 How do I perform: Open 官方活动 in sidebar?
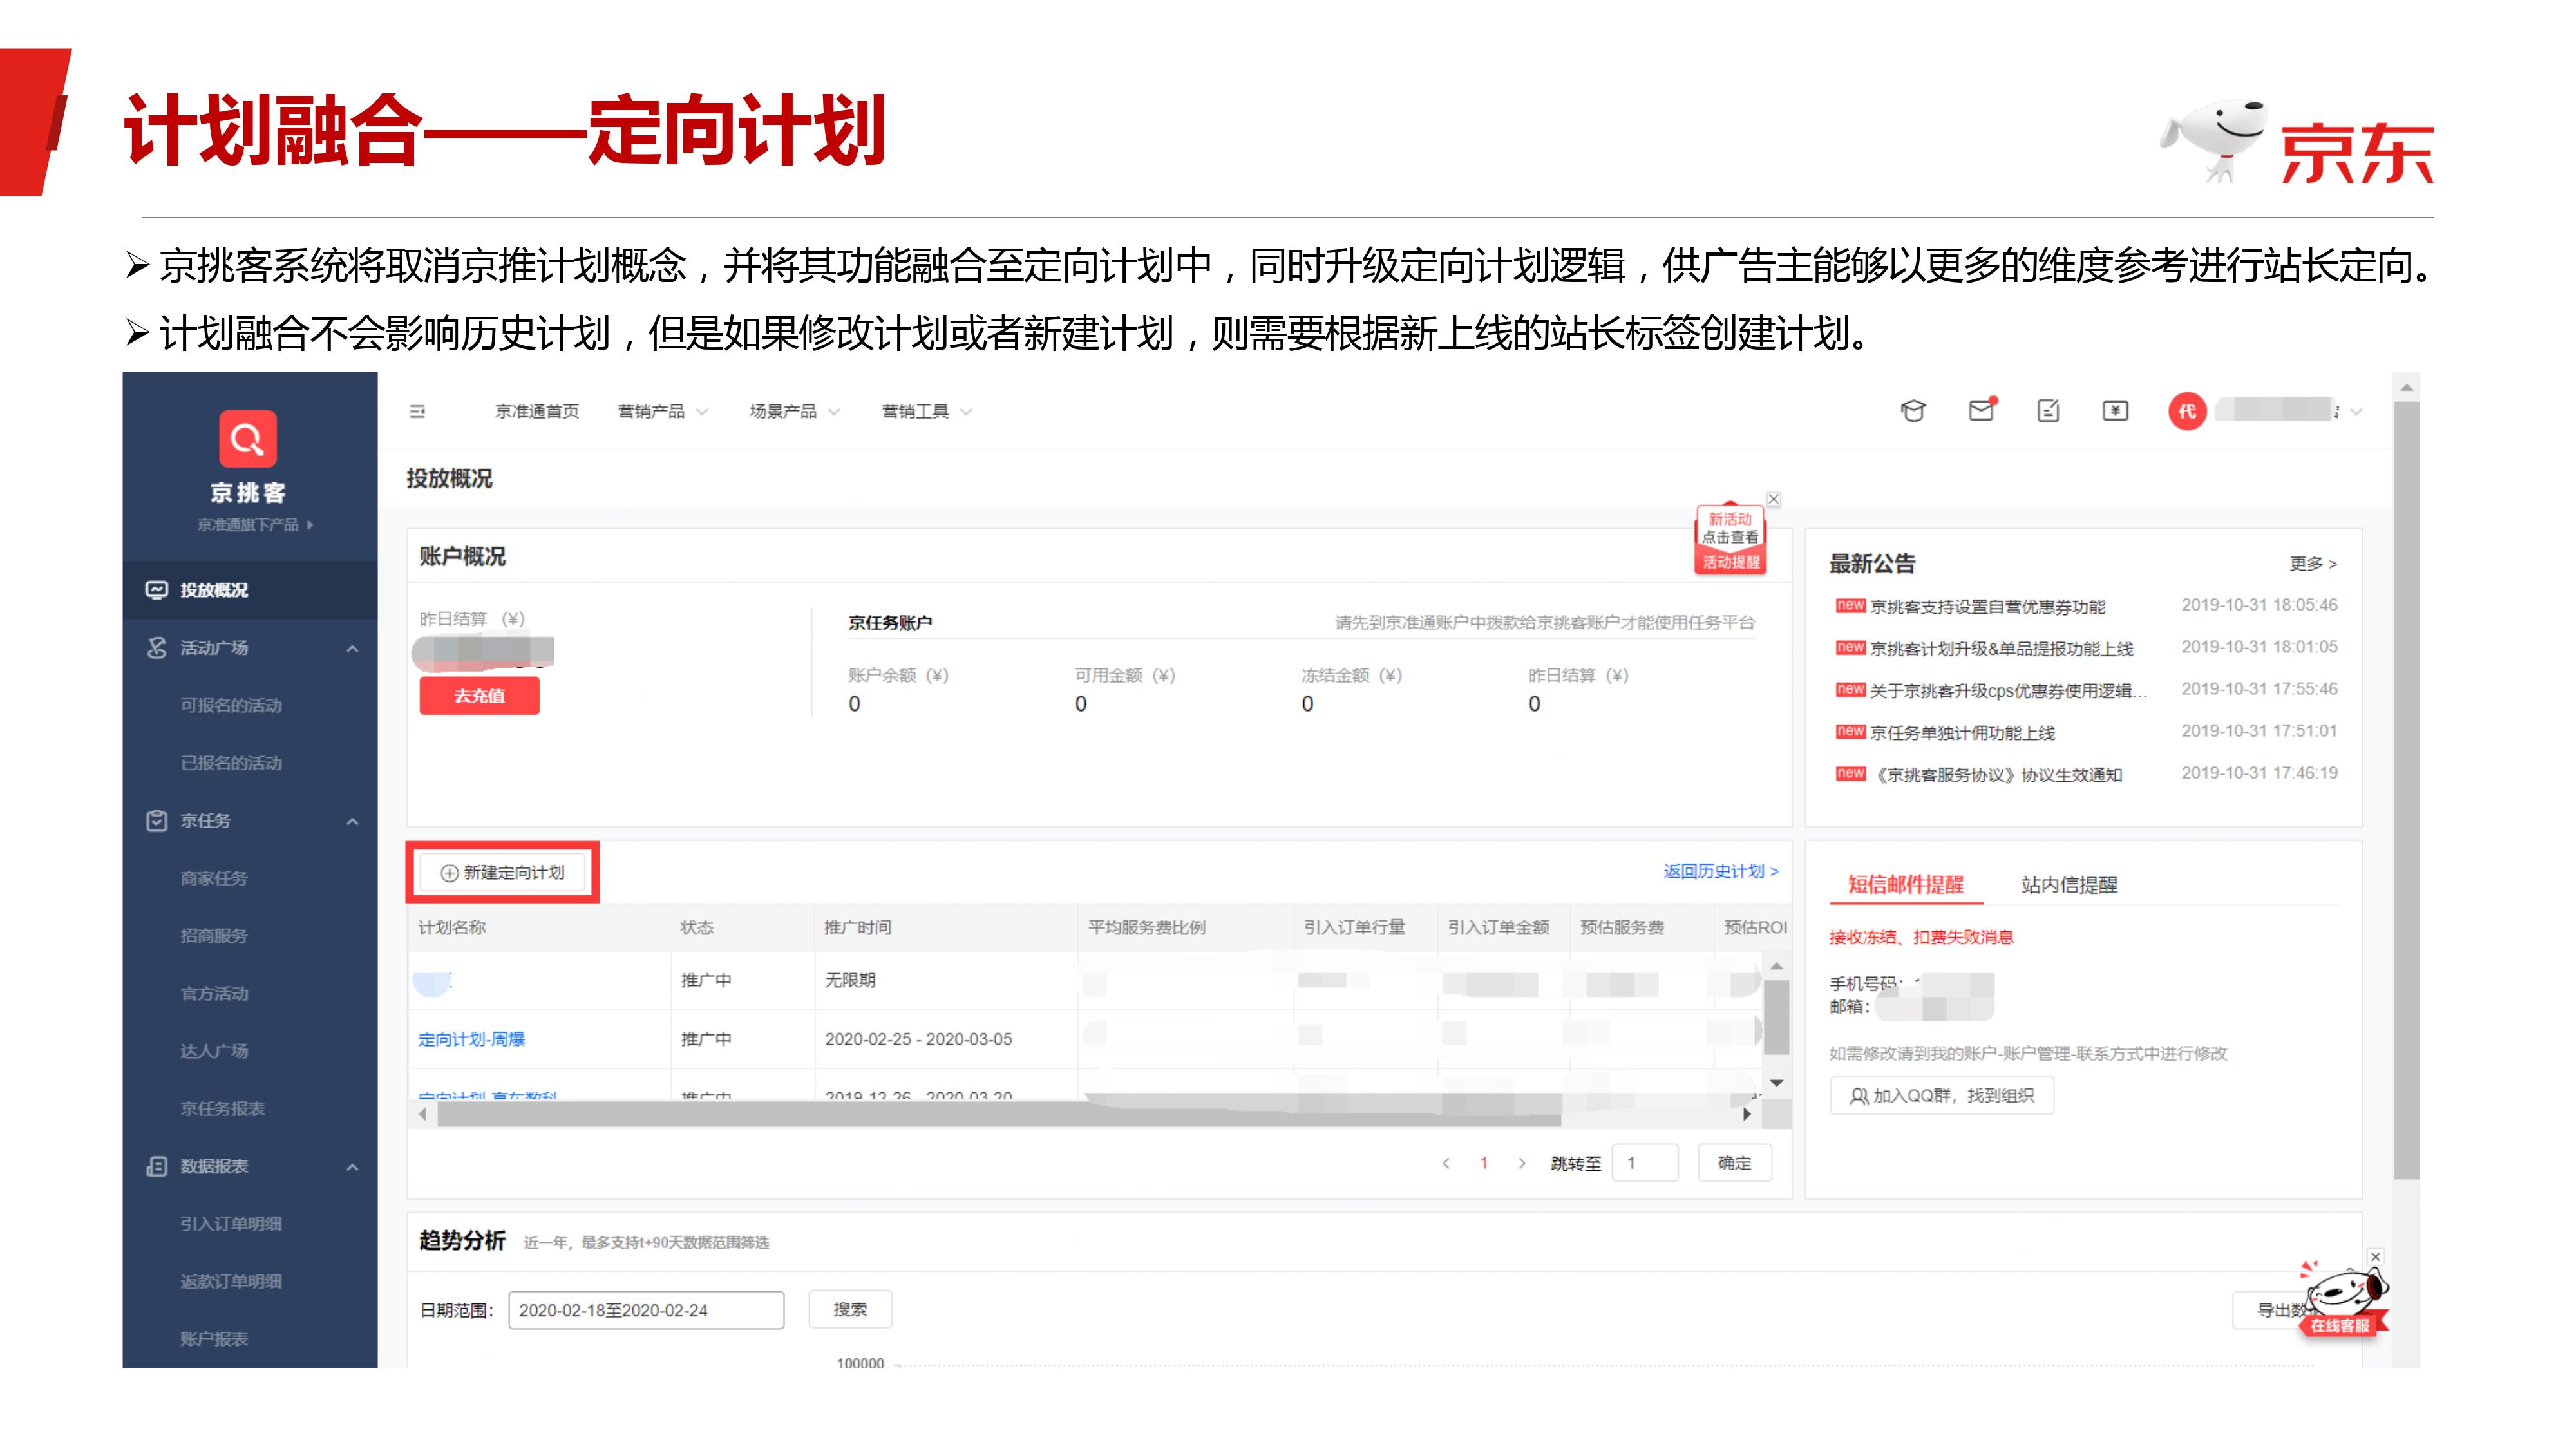pyautogui.click(x=214, y=994)
